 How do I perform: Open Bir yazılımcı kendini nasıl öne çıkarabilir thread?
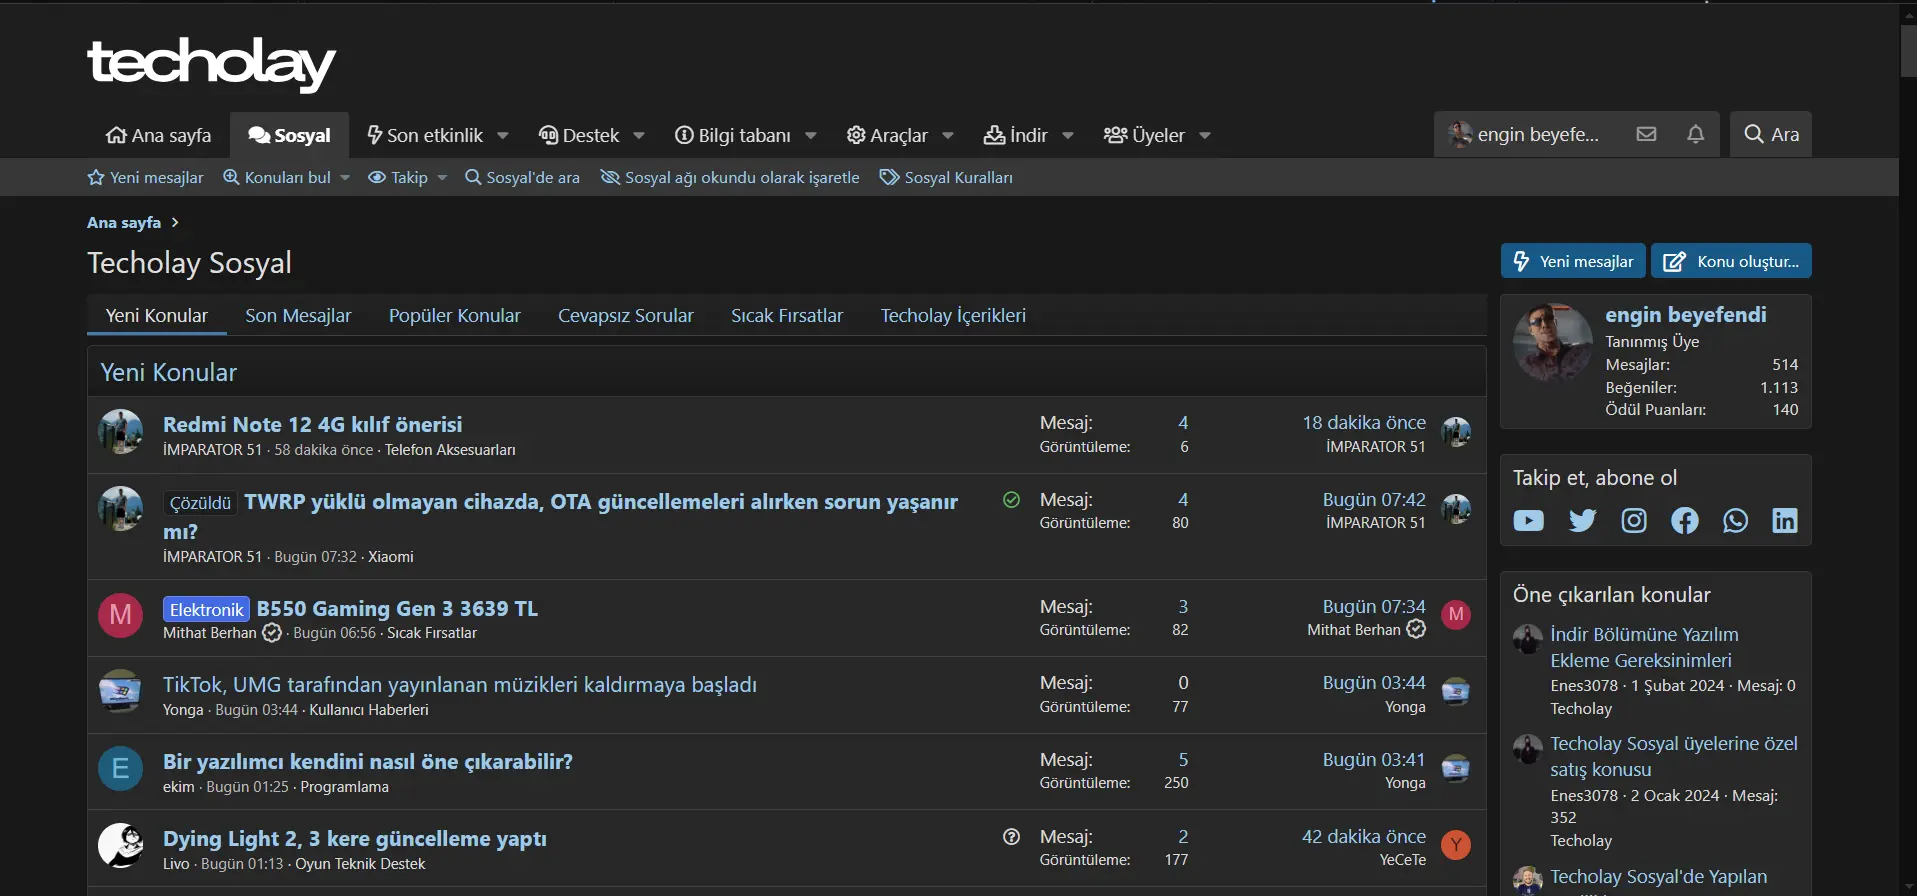click(368, 761)
